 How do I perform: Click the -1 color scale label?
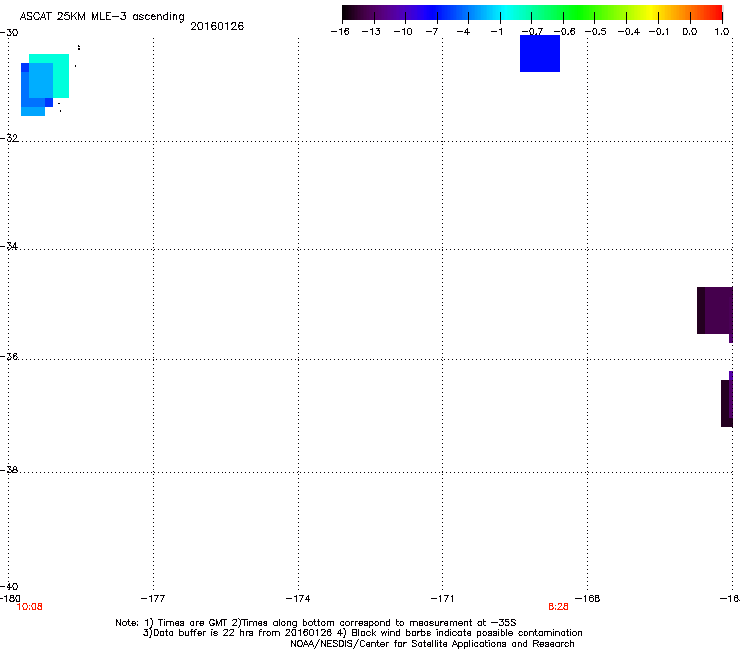(x=496, y=32)
